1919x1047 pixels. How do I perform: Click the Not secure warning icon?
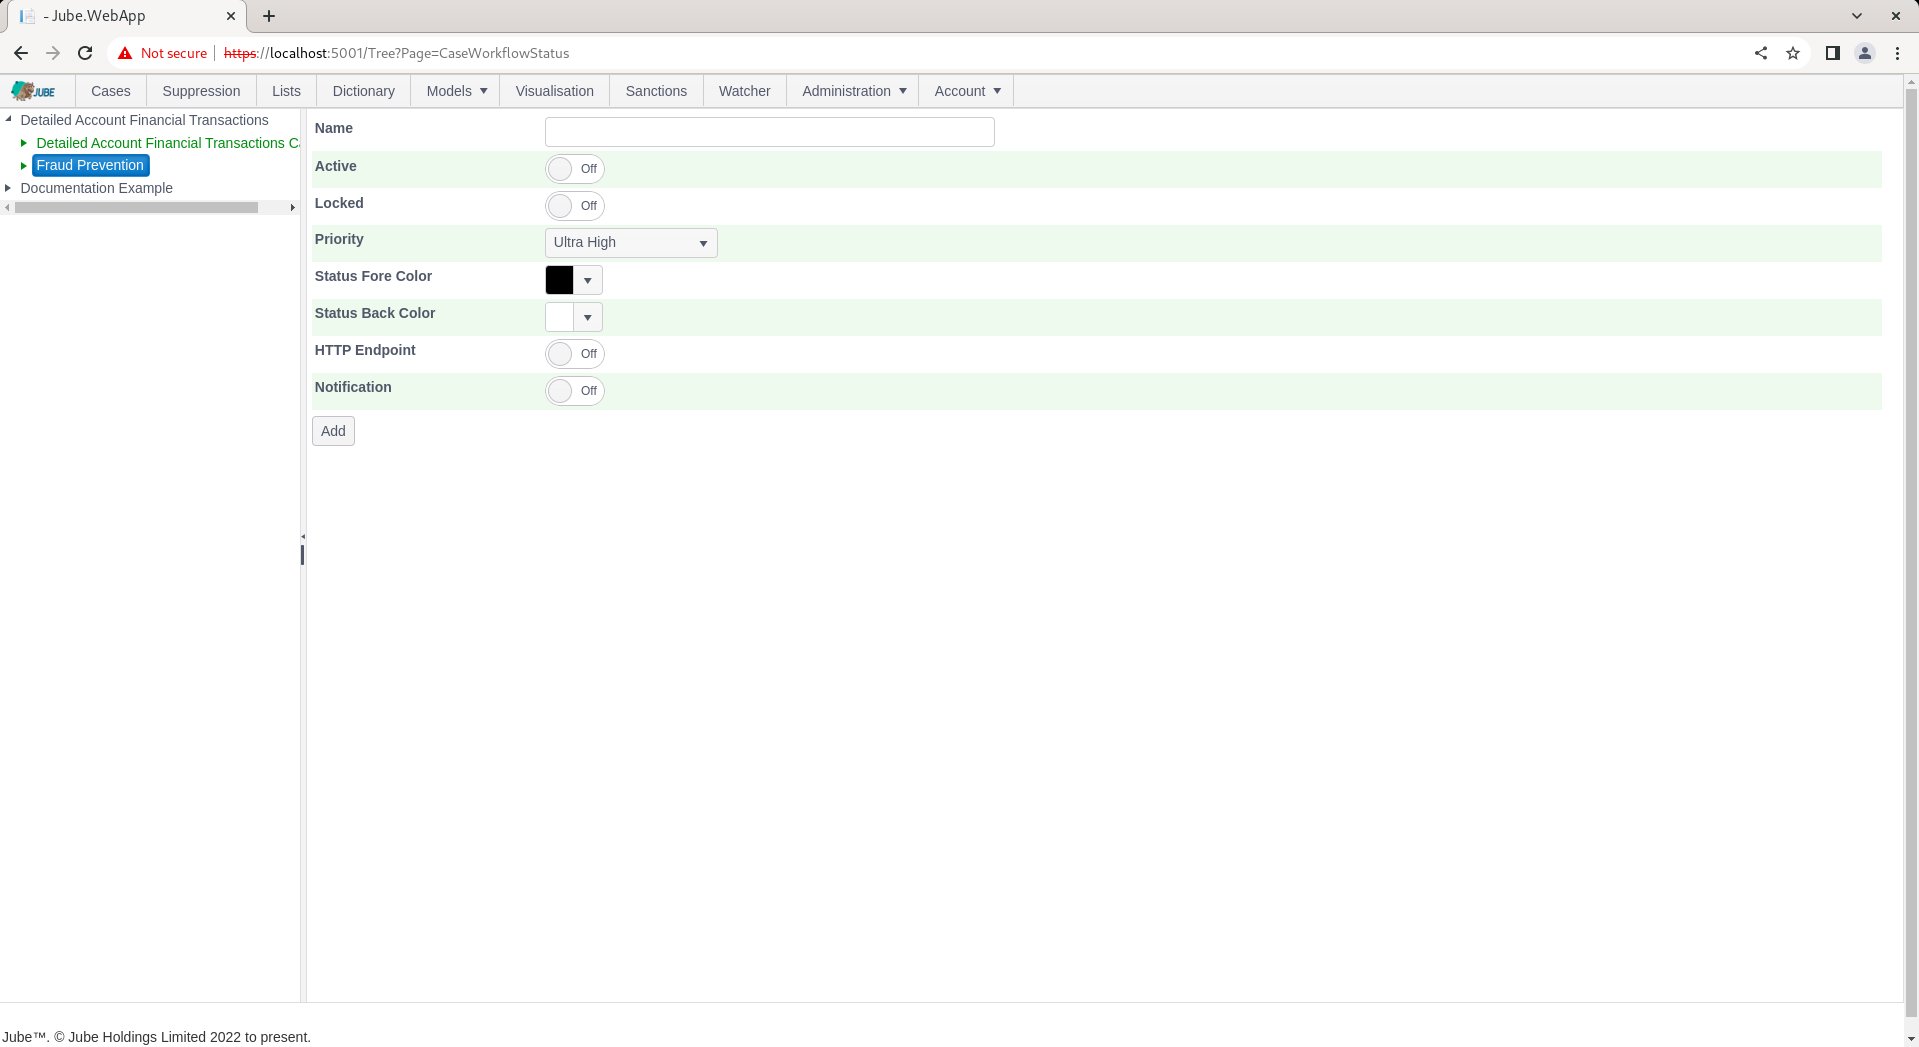click(x=125, y=53)
